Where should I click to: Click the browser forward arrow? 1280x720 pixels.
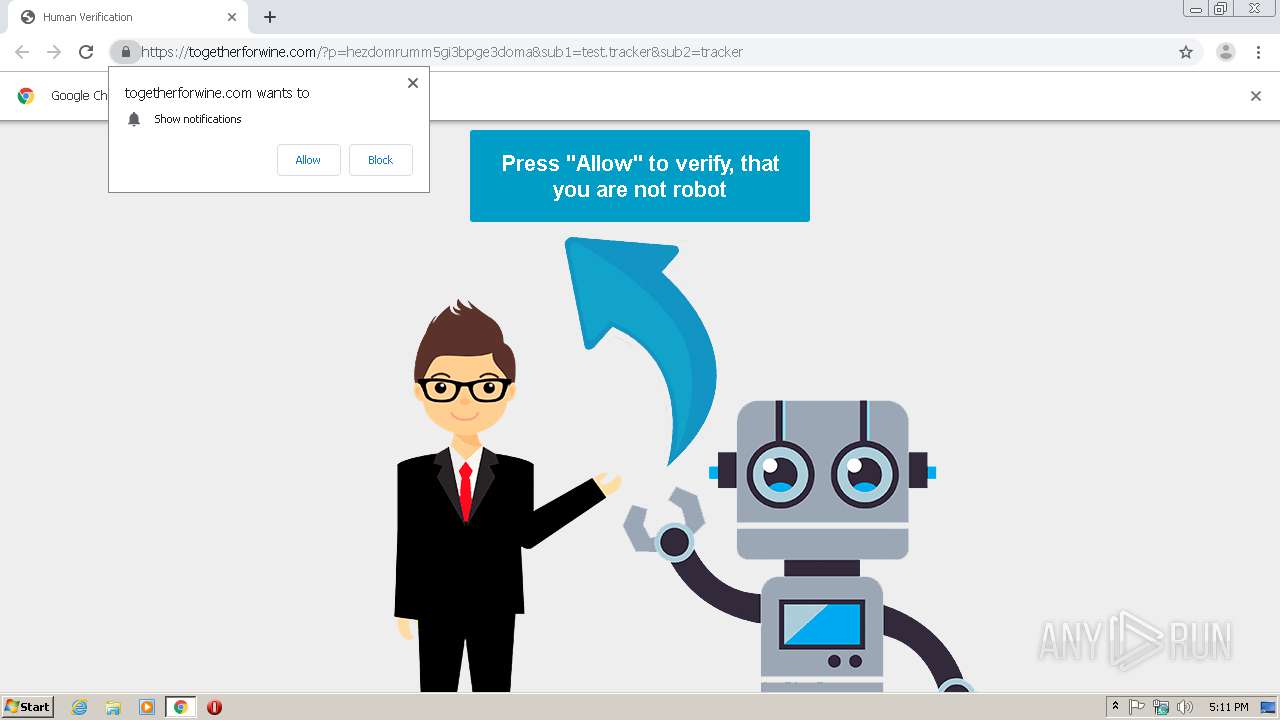click(x=54, y=52)
